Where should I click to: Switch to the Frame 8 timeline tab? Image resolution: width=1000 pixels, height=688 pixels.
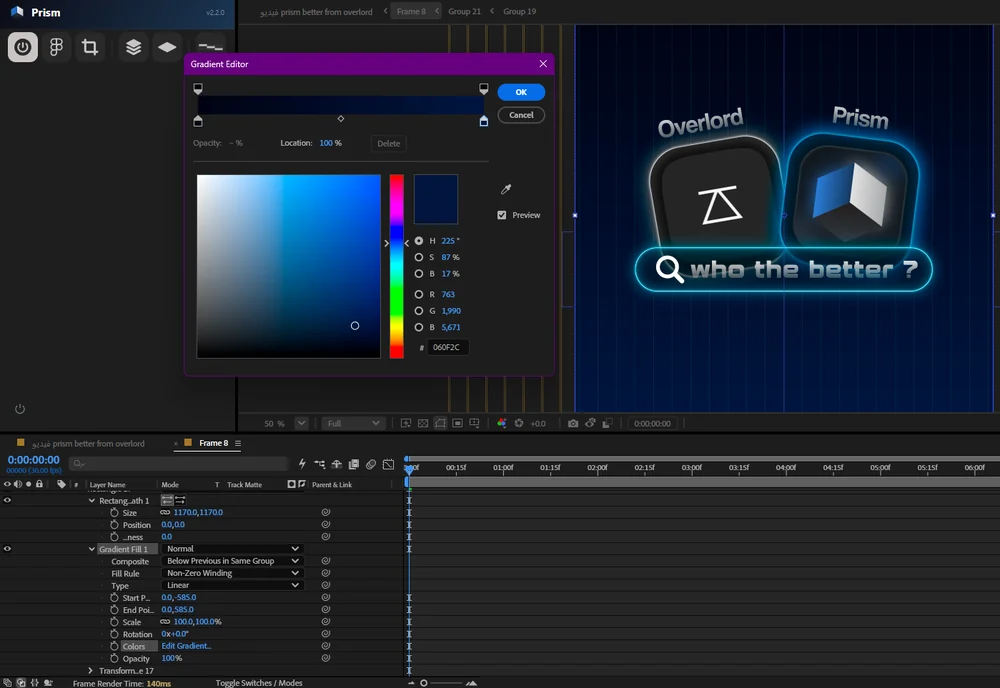tap(213, 443)
